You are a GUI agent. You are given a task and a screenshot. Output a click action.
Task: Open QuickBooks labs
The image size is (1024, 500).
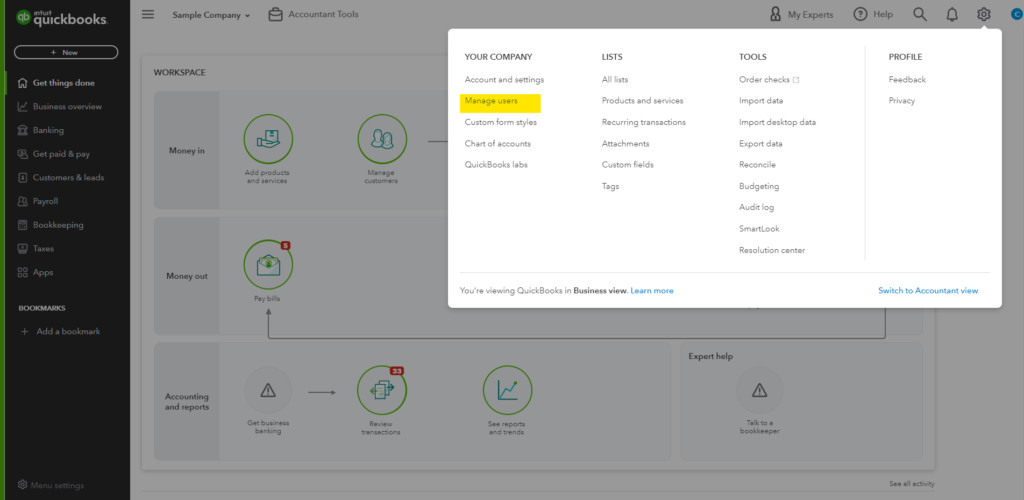(x=496, y=164)
